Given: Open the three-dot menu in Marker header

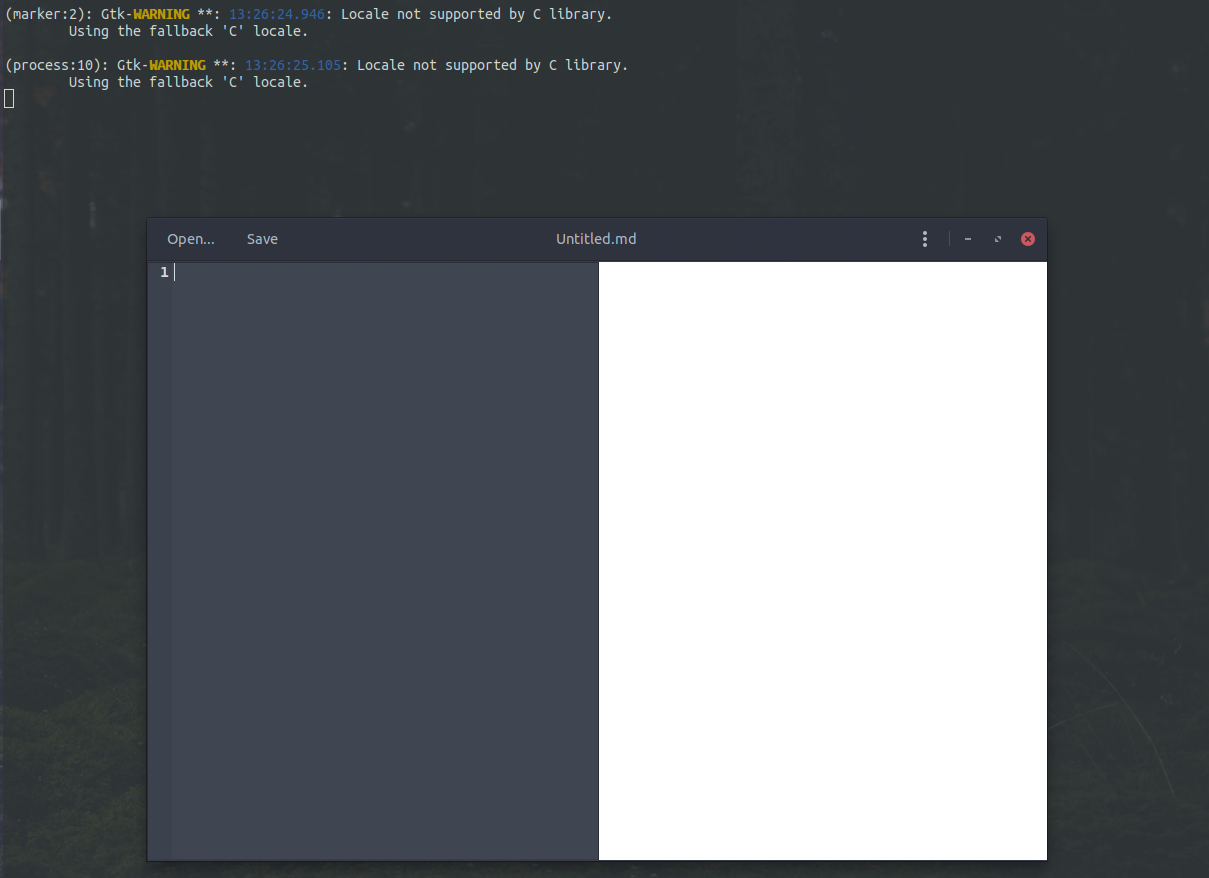Looking at the screenshot, I should coord(925,239).
